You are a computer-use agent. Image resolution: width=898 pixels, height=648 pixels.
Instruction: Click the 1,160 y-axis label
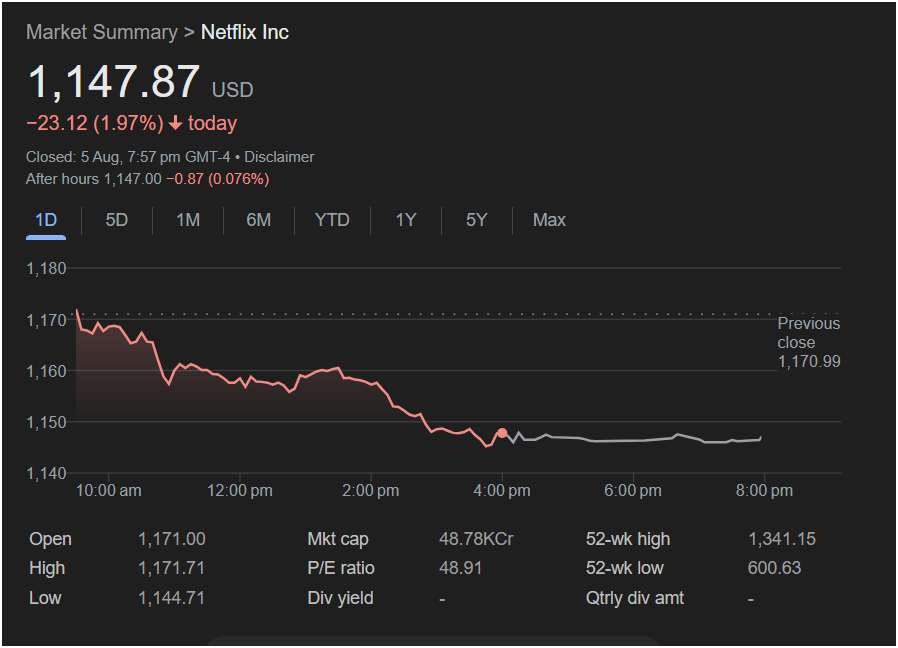(x=46, y=371)
